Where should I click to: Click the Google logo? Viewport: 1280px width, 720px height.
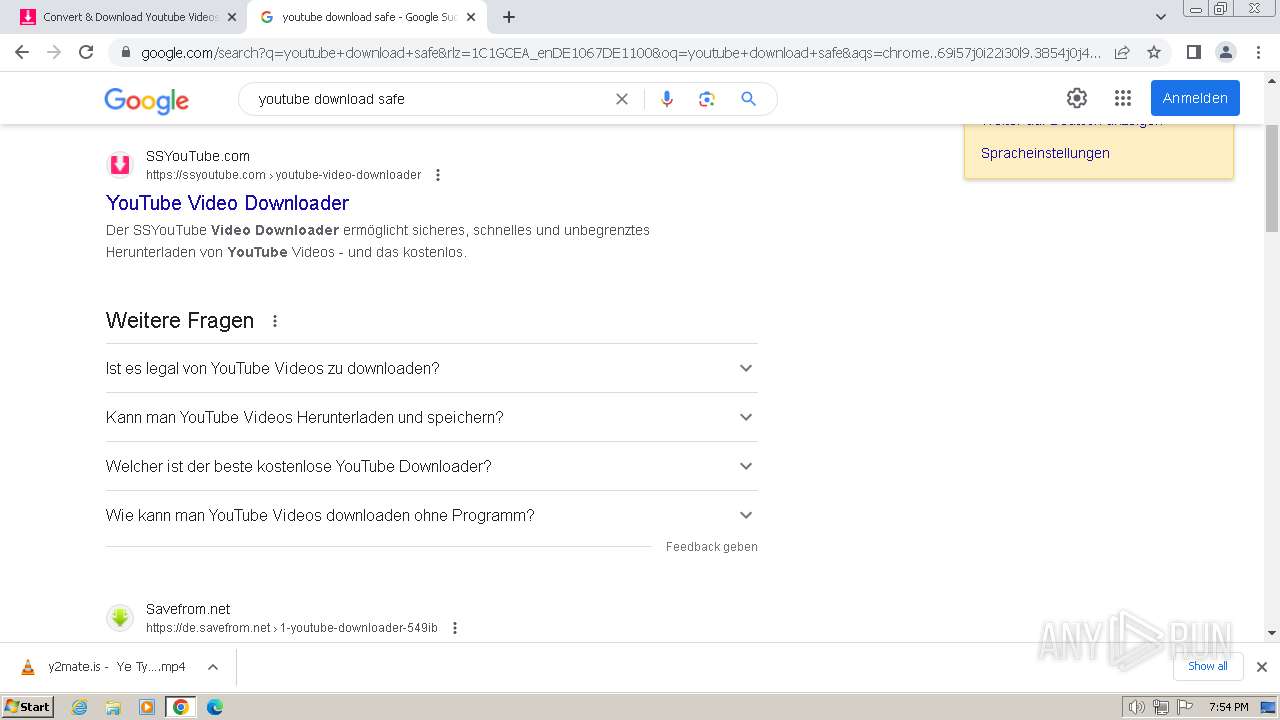click(146, 100)
